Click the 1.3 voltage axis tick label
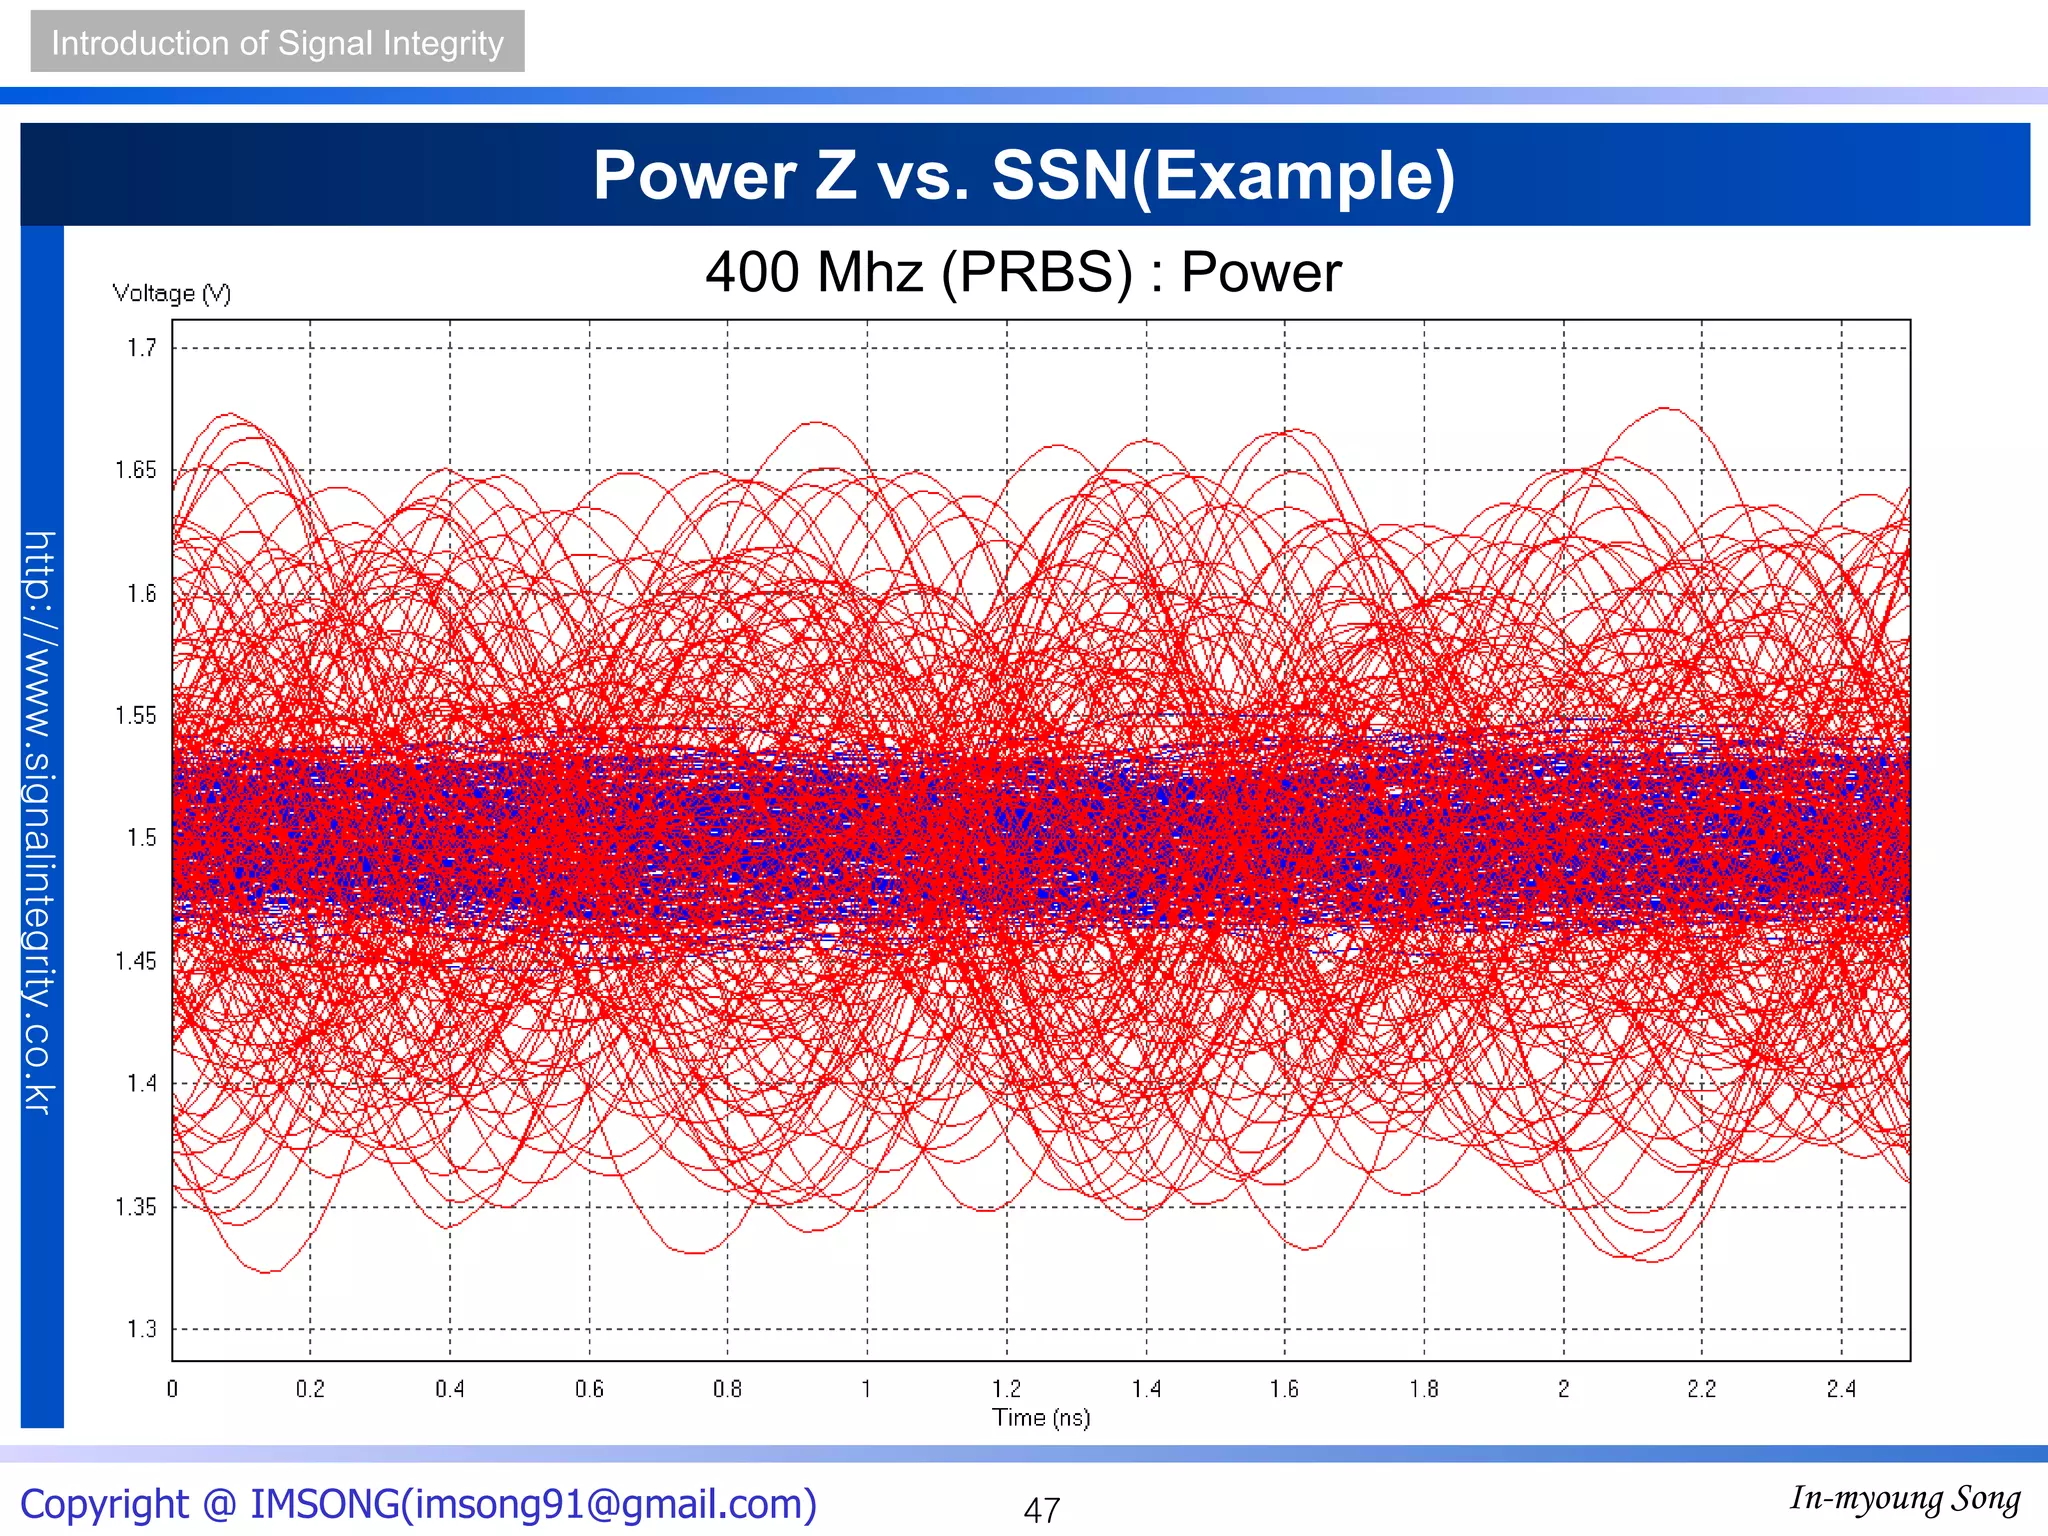The image size is (2048, 1536). pos(141,1329)
